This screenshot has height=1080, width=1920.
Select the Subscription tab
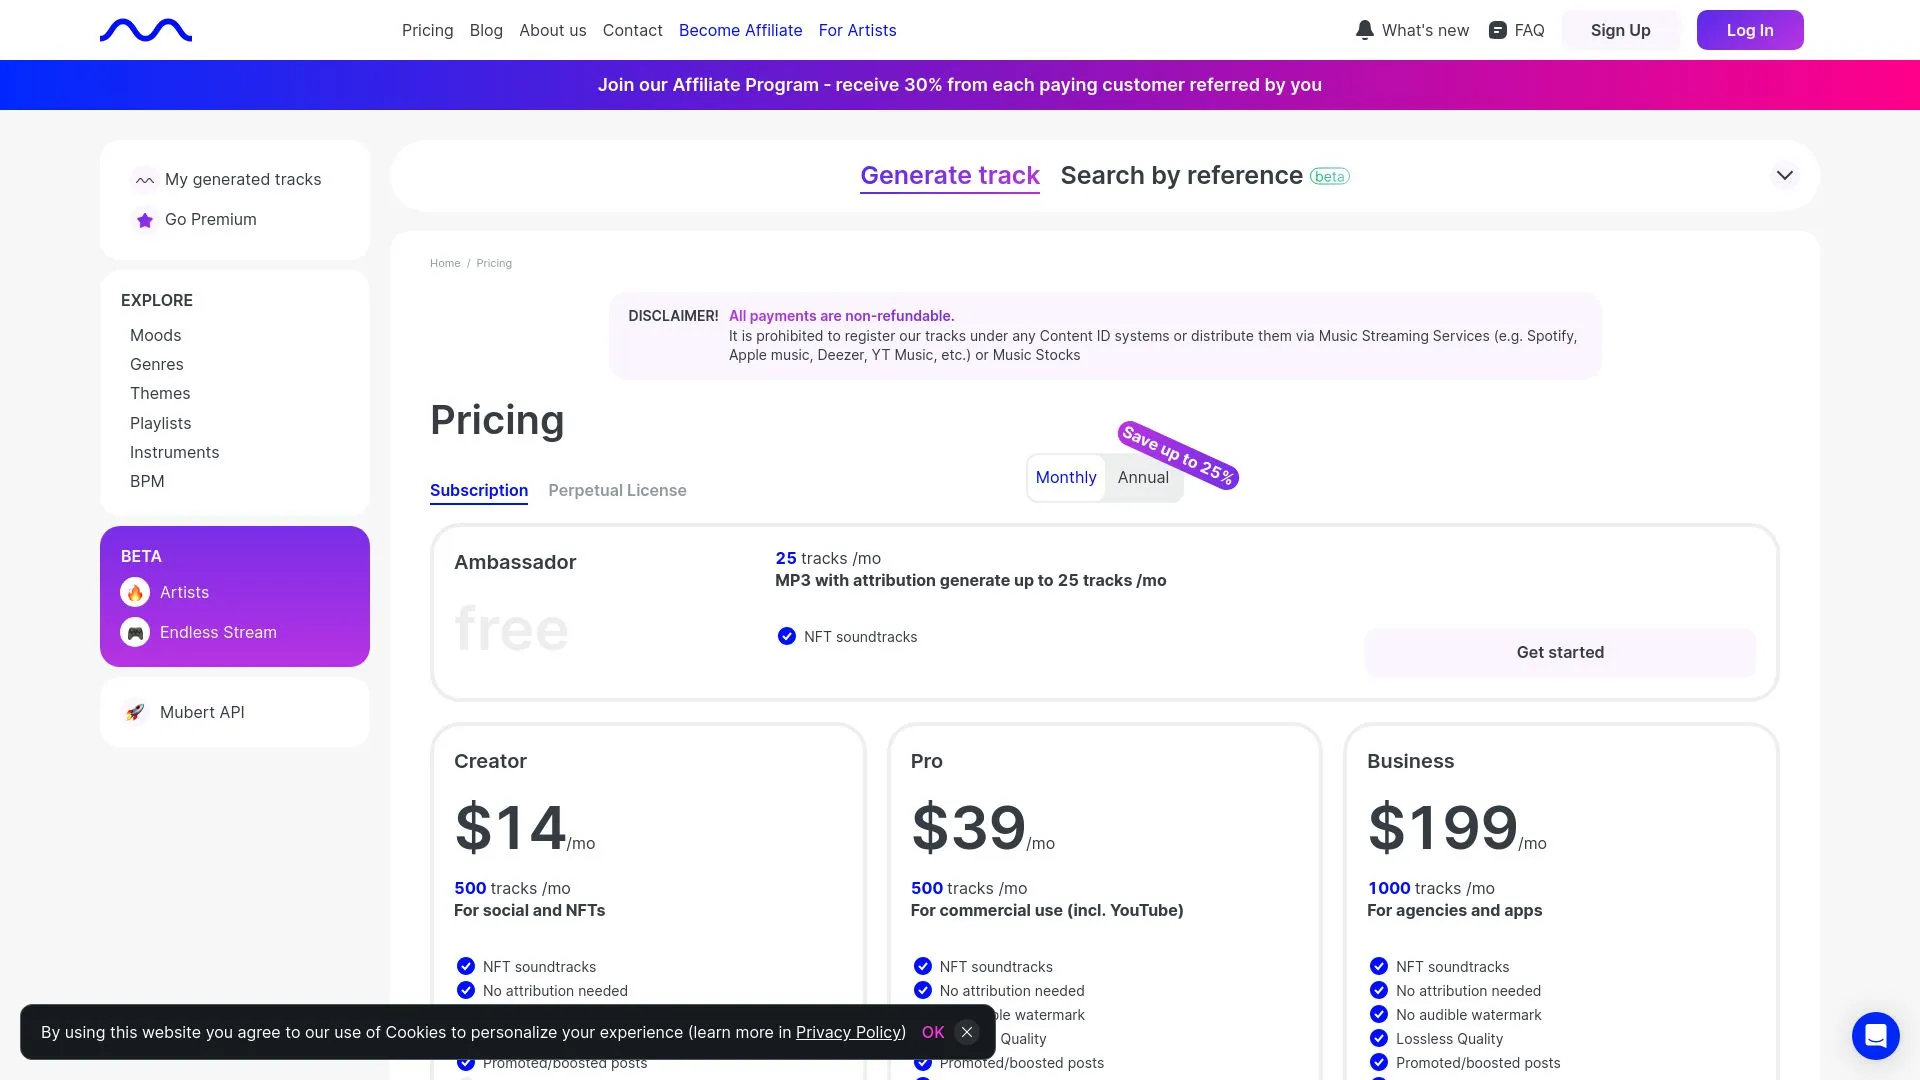coord(478,490)
